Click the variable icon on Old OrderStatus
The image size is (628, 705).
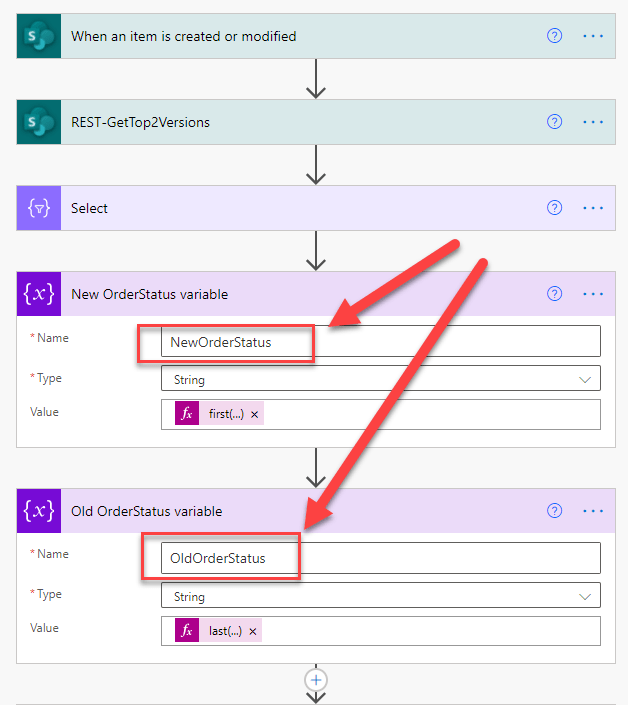click(39, 511)
